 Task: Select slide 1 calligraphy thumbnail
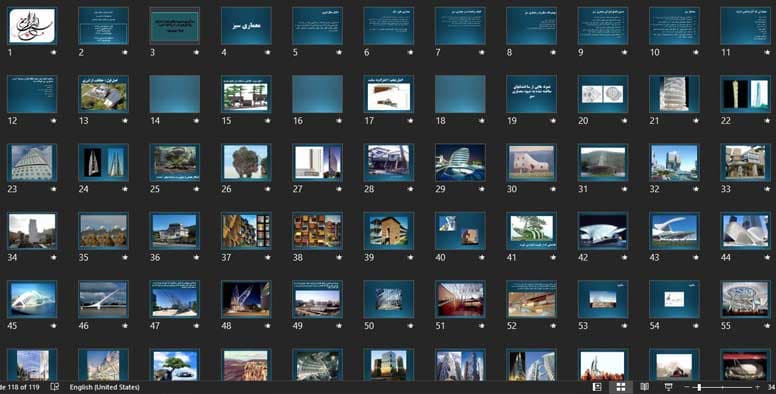pyautogui.click(x=32, y=26)
